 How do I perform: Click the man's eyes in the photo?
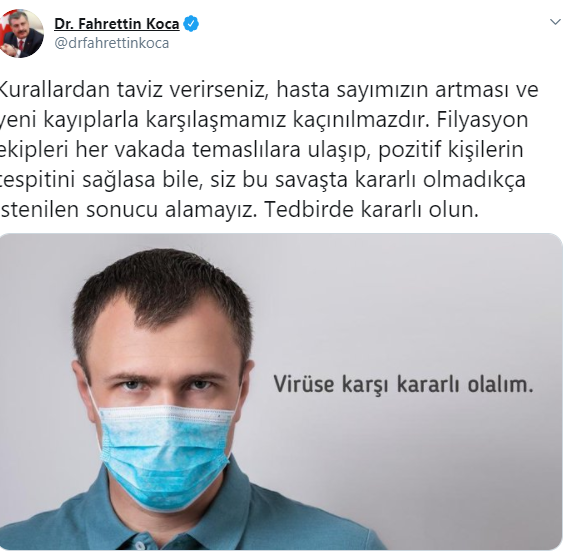(166, 384)
